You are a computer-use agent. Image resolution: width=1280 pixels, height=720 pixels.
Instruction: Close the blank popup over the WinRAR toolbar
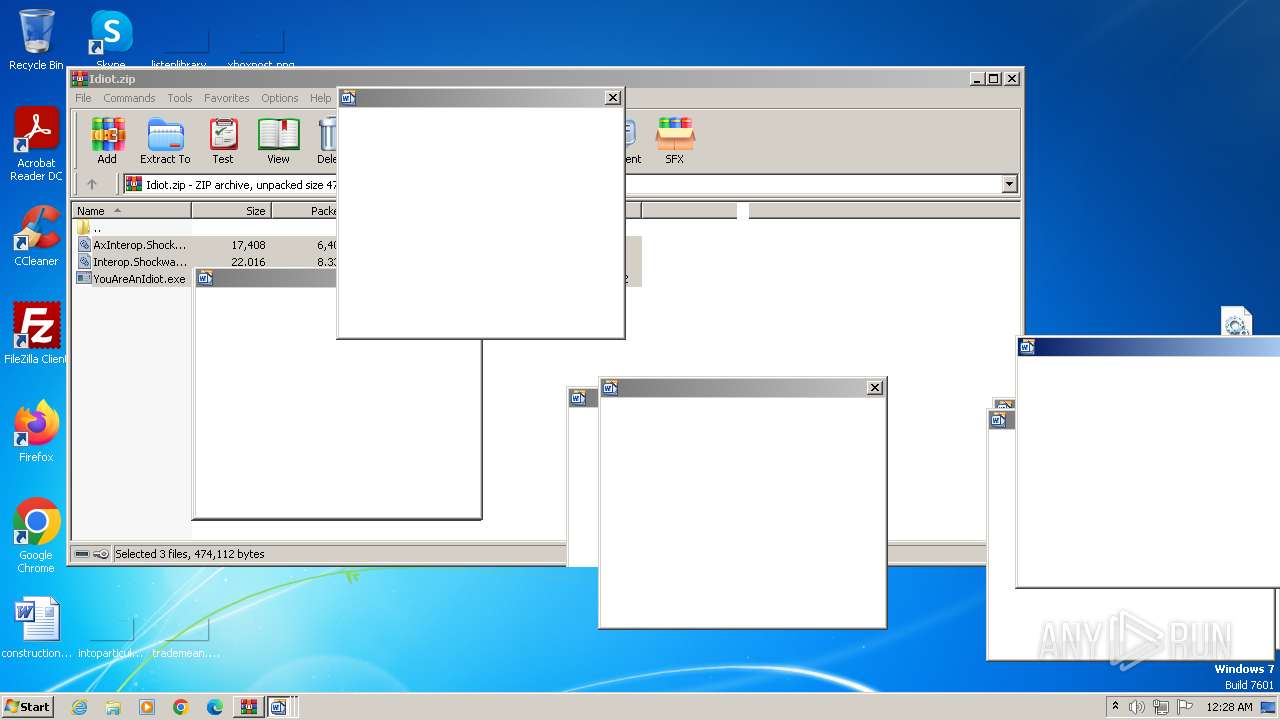pyautogui.click(x=613, y=97)
